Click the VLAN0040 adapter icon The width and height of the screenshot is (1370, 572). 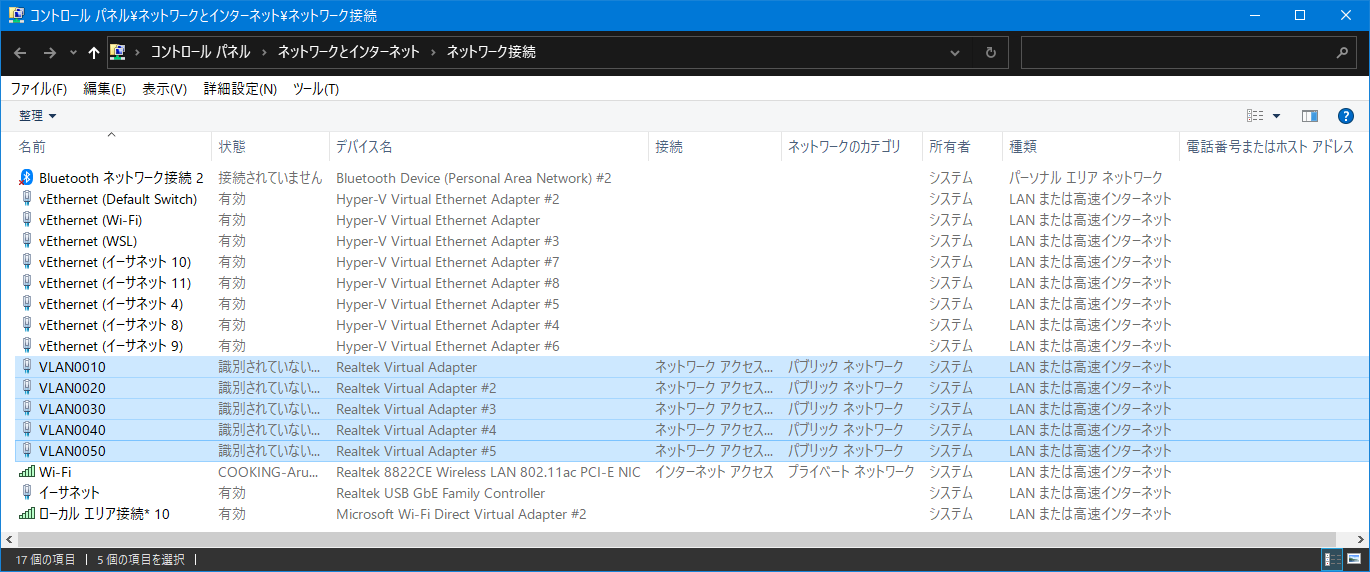[27, 430]
